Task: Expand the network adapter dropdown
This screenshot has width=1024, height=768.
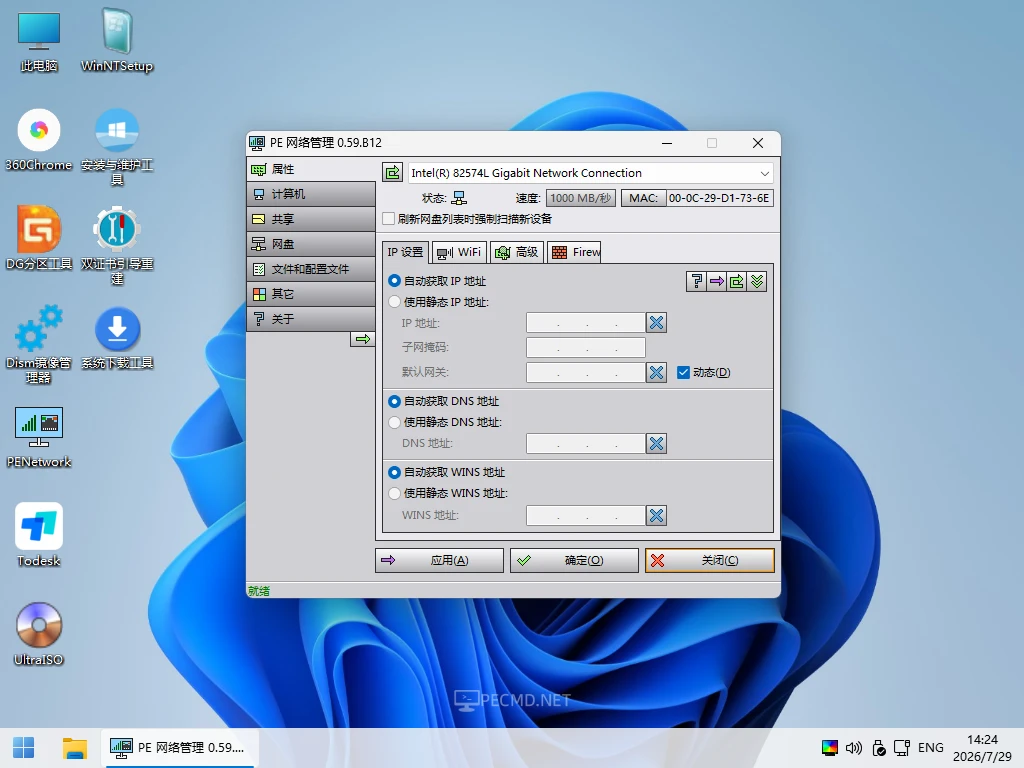Action: [x=764, y=173]
